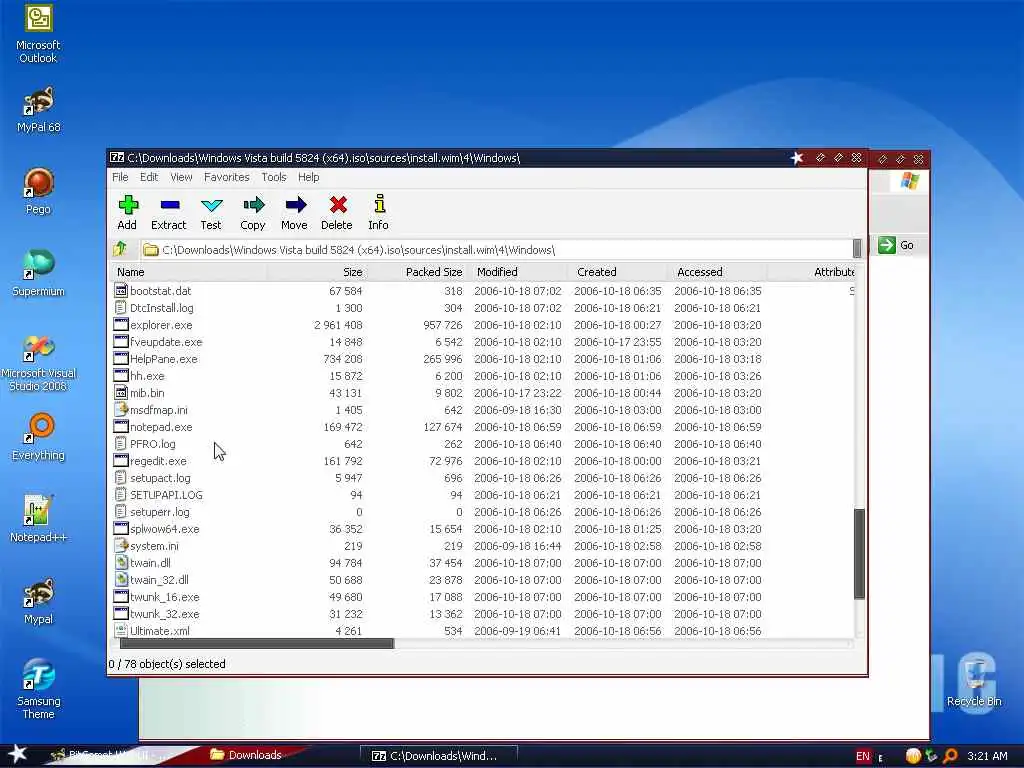Select the msdfmap.ini row

[x=483, y=409]
